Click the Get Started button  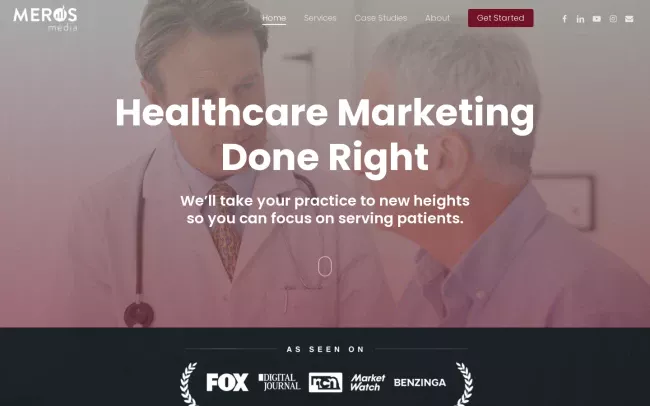(x=500, y=18)
